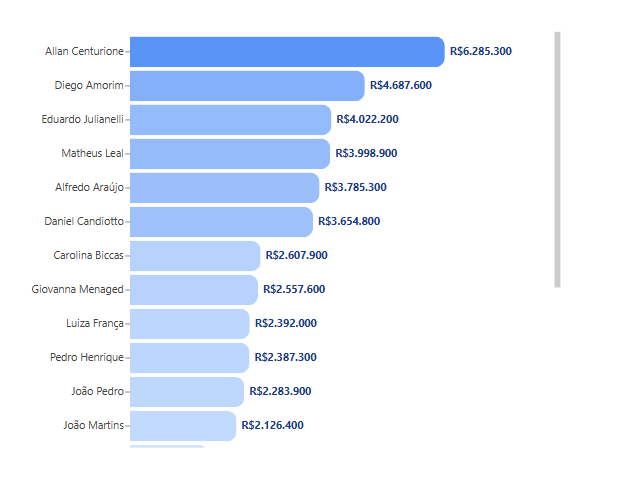Click the Carolina Biccas bar

(x=195, y=256)
